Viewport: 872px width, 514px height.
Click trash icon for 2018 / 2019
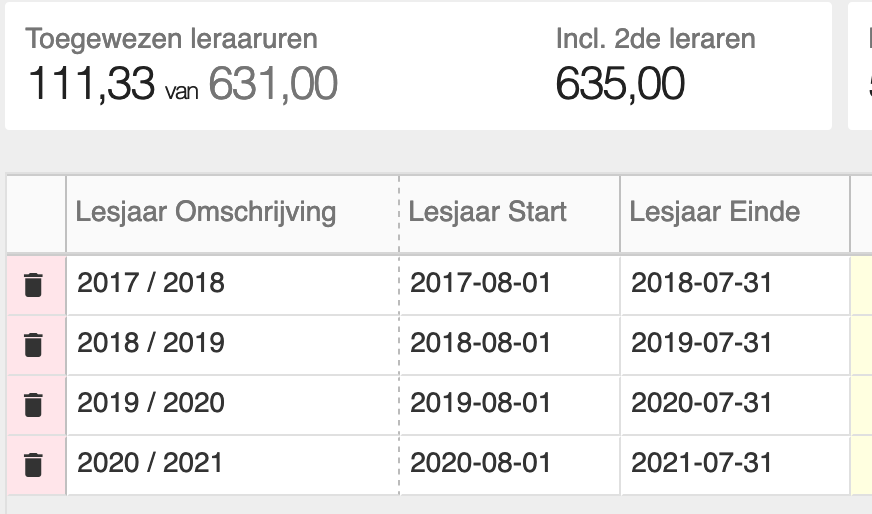click(34, 345)
